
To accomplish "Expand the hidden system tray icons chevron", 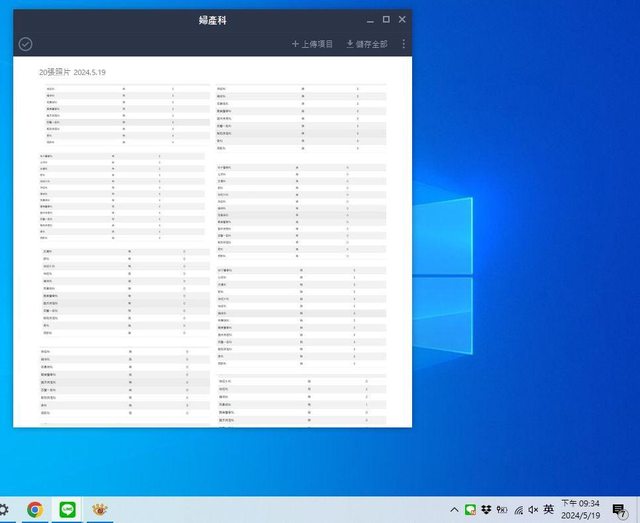I will [454, 509].
